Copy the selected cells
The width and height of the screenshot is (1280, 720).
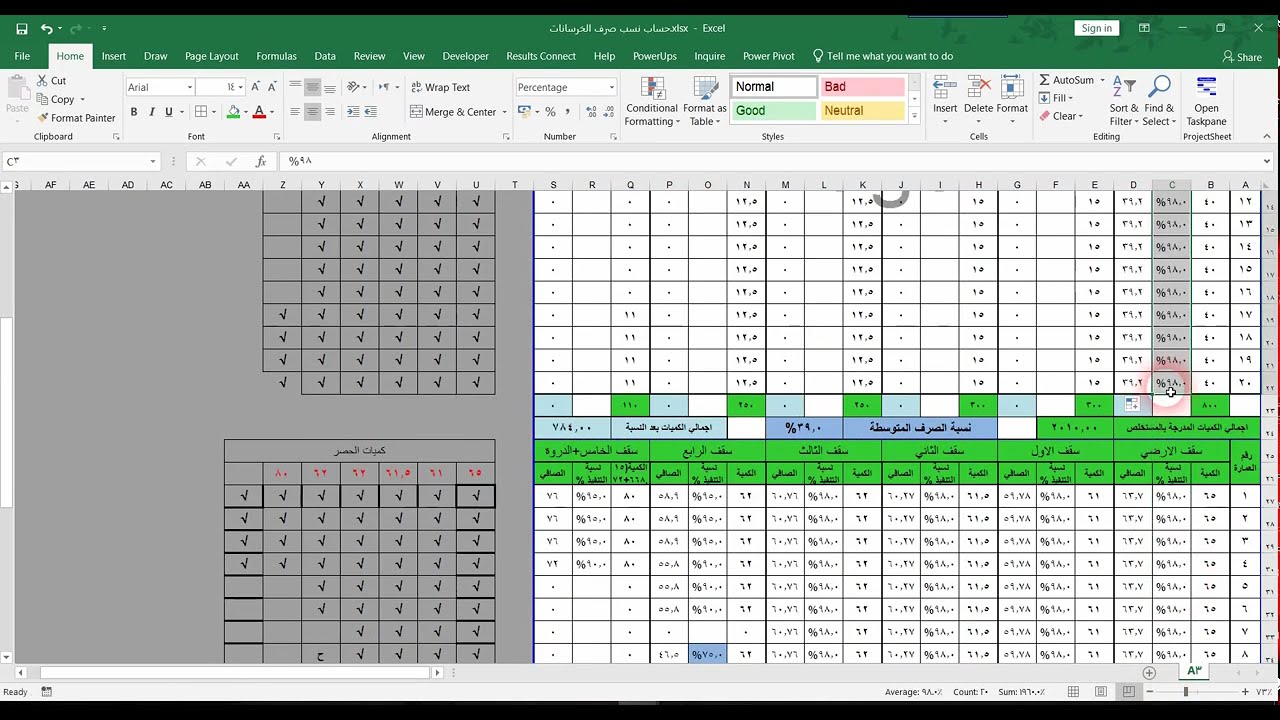[x=55, y=99]
